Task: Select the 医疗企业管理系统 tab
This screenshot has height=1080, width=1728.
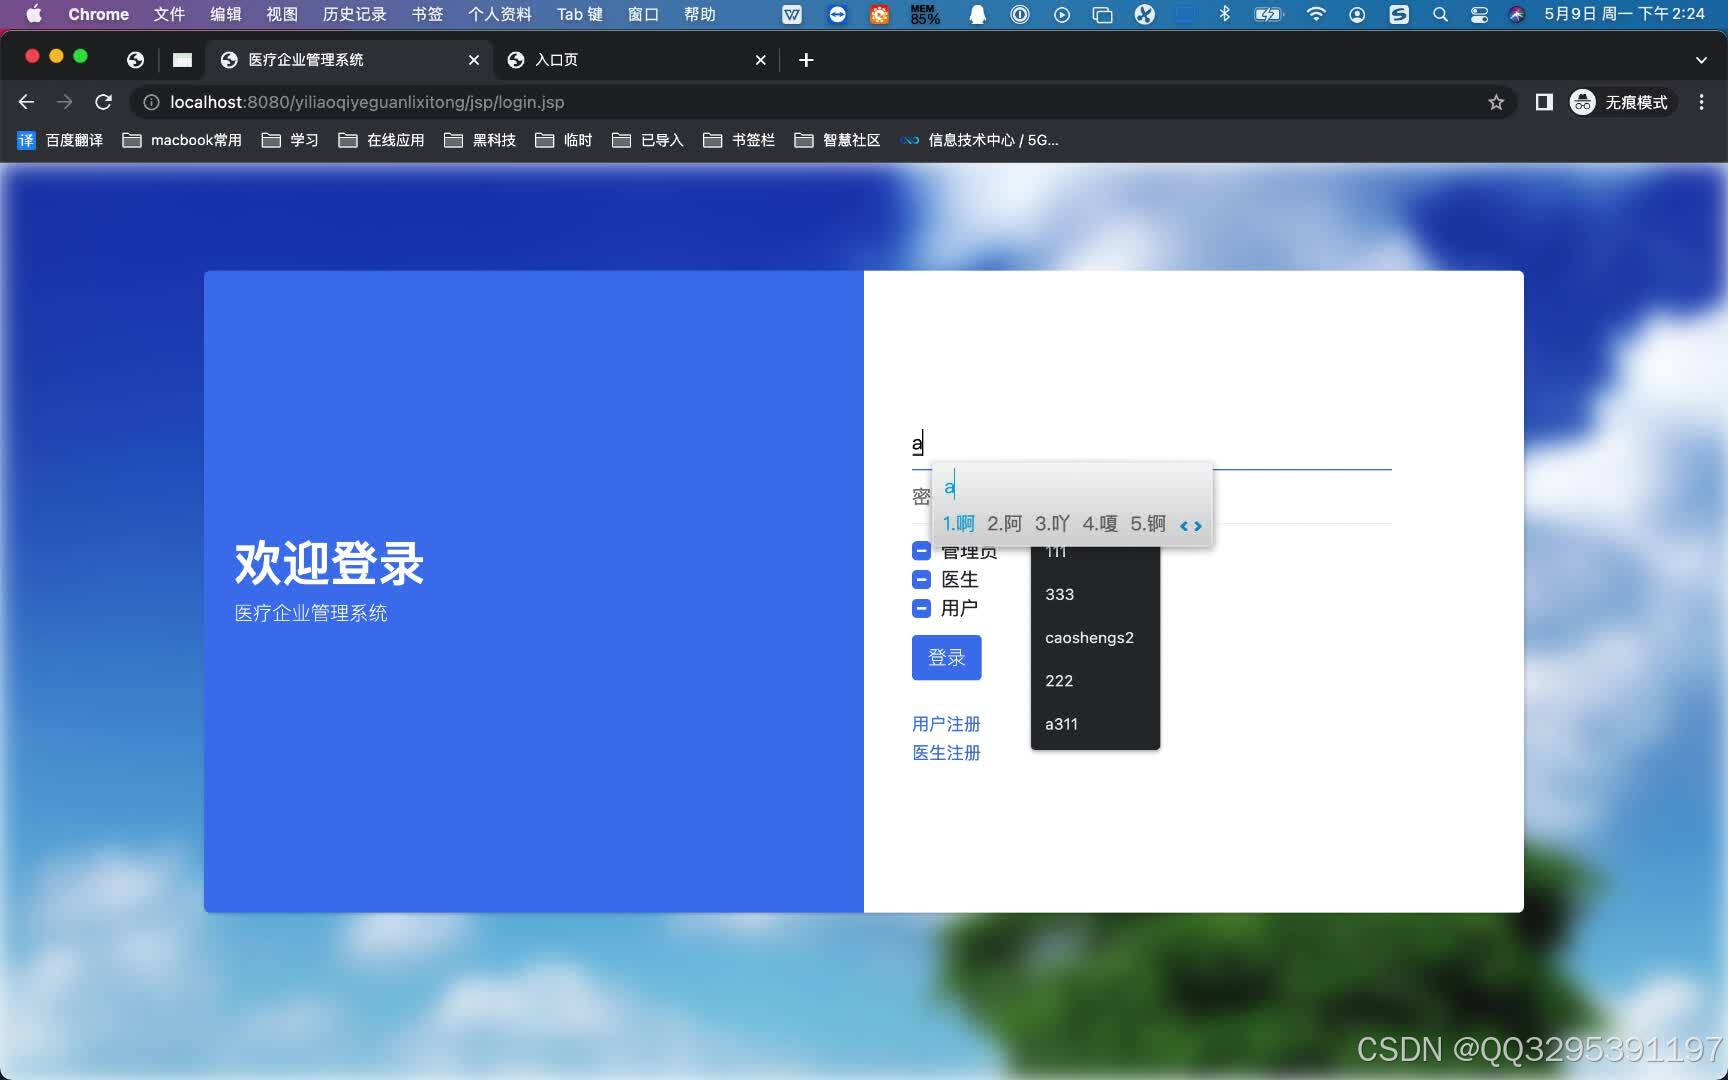Action: tap(349, 60)
